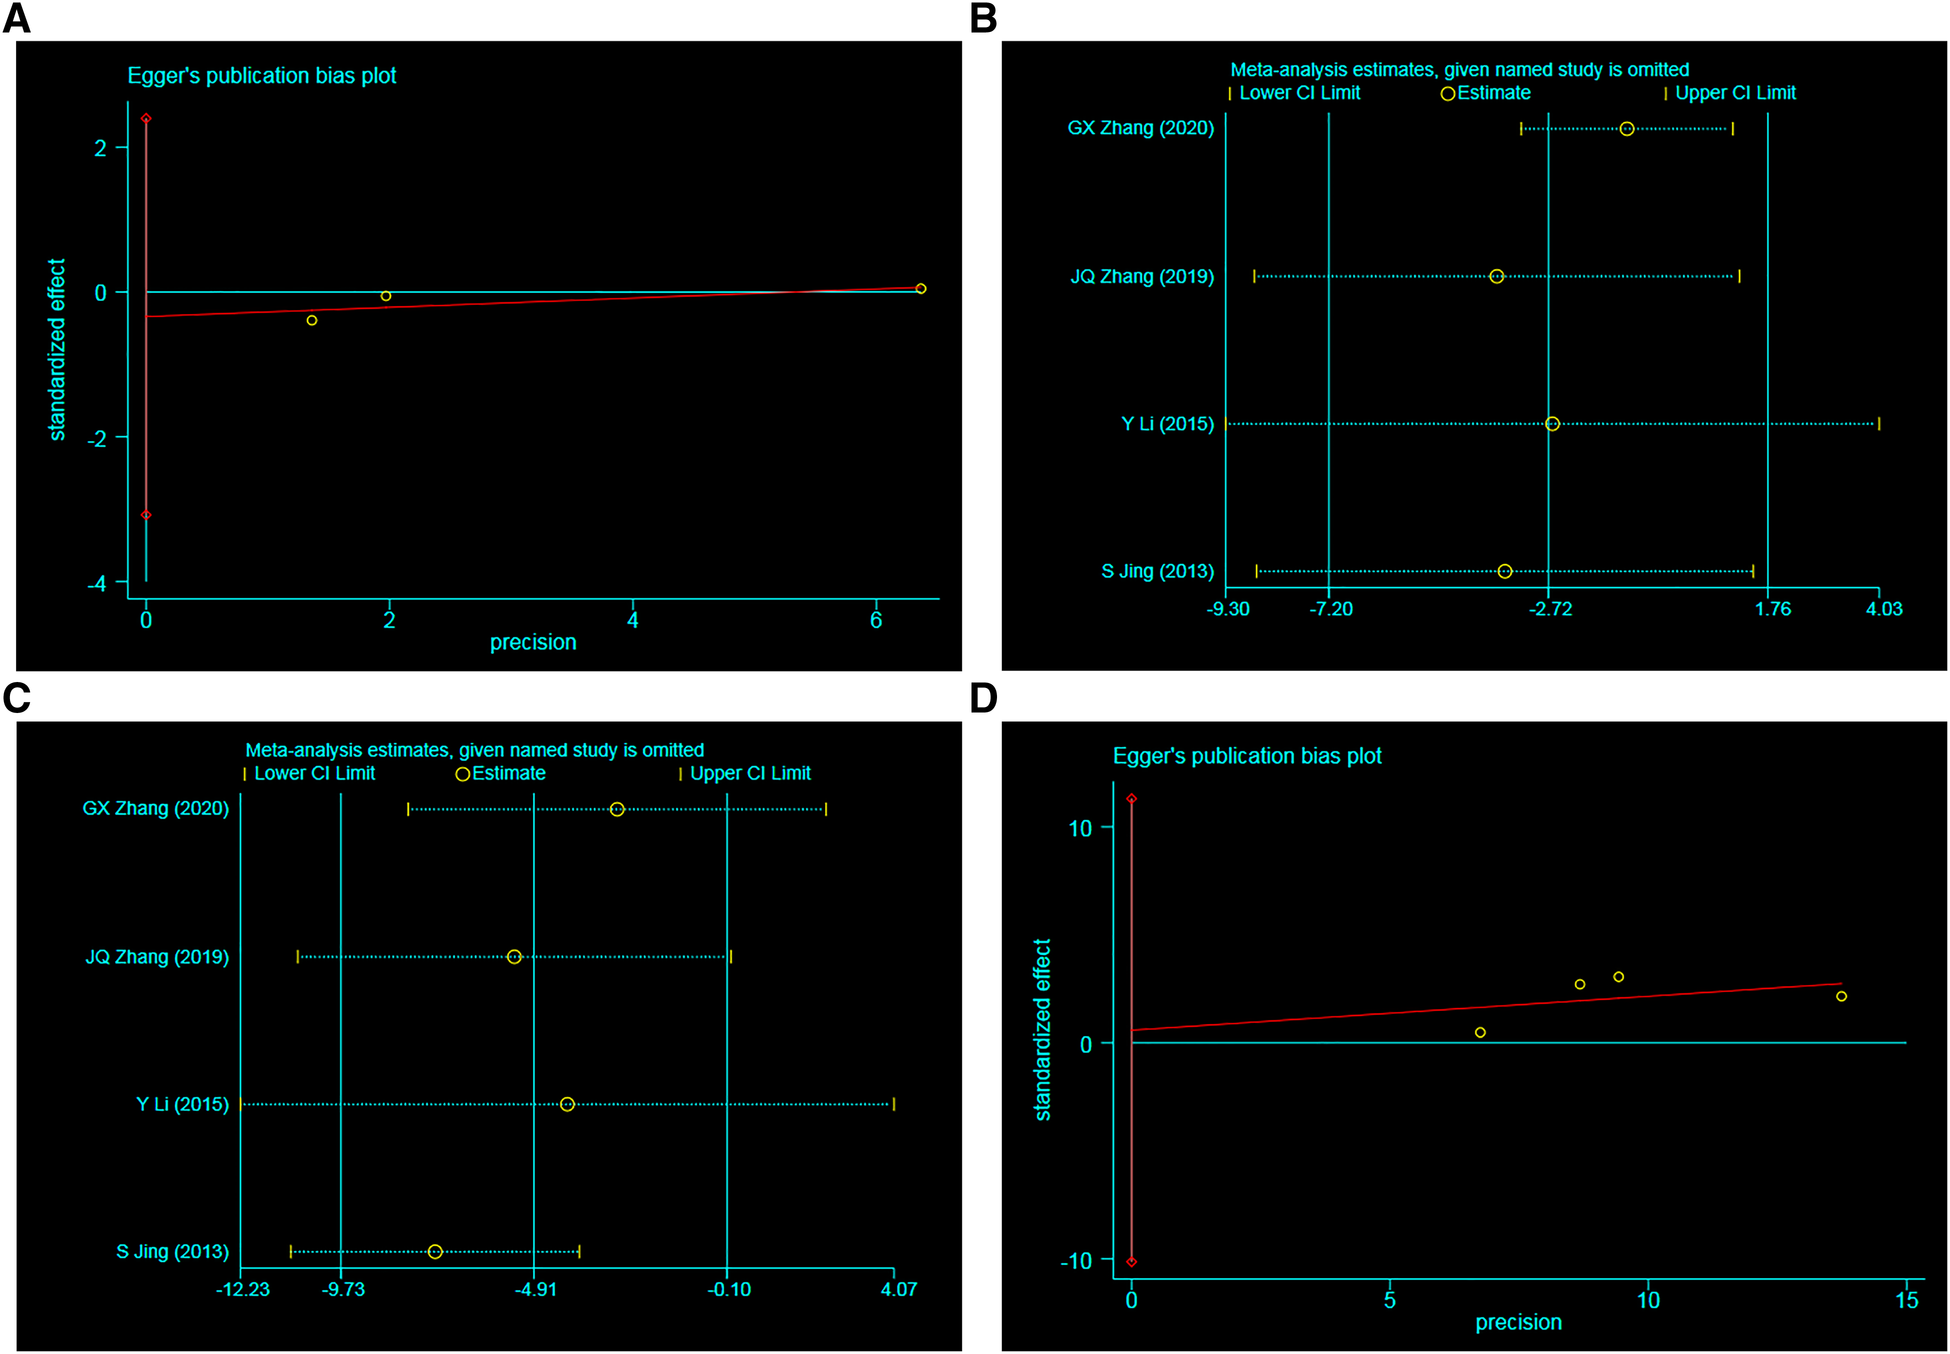Screen dimensions: 1950x1354
Task: Click the Y Li (2015) estimate circle in panel B
Action: coord(1552,424)
